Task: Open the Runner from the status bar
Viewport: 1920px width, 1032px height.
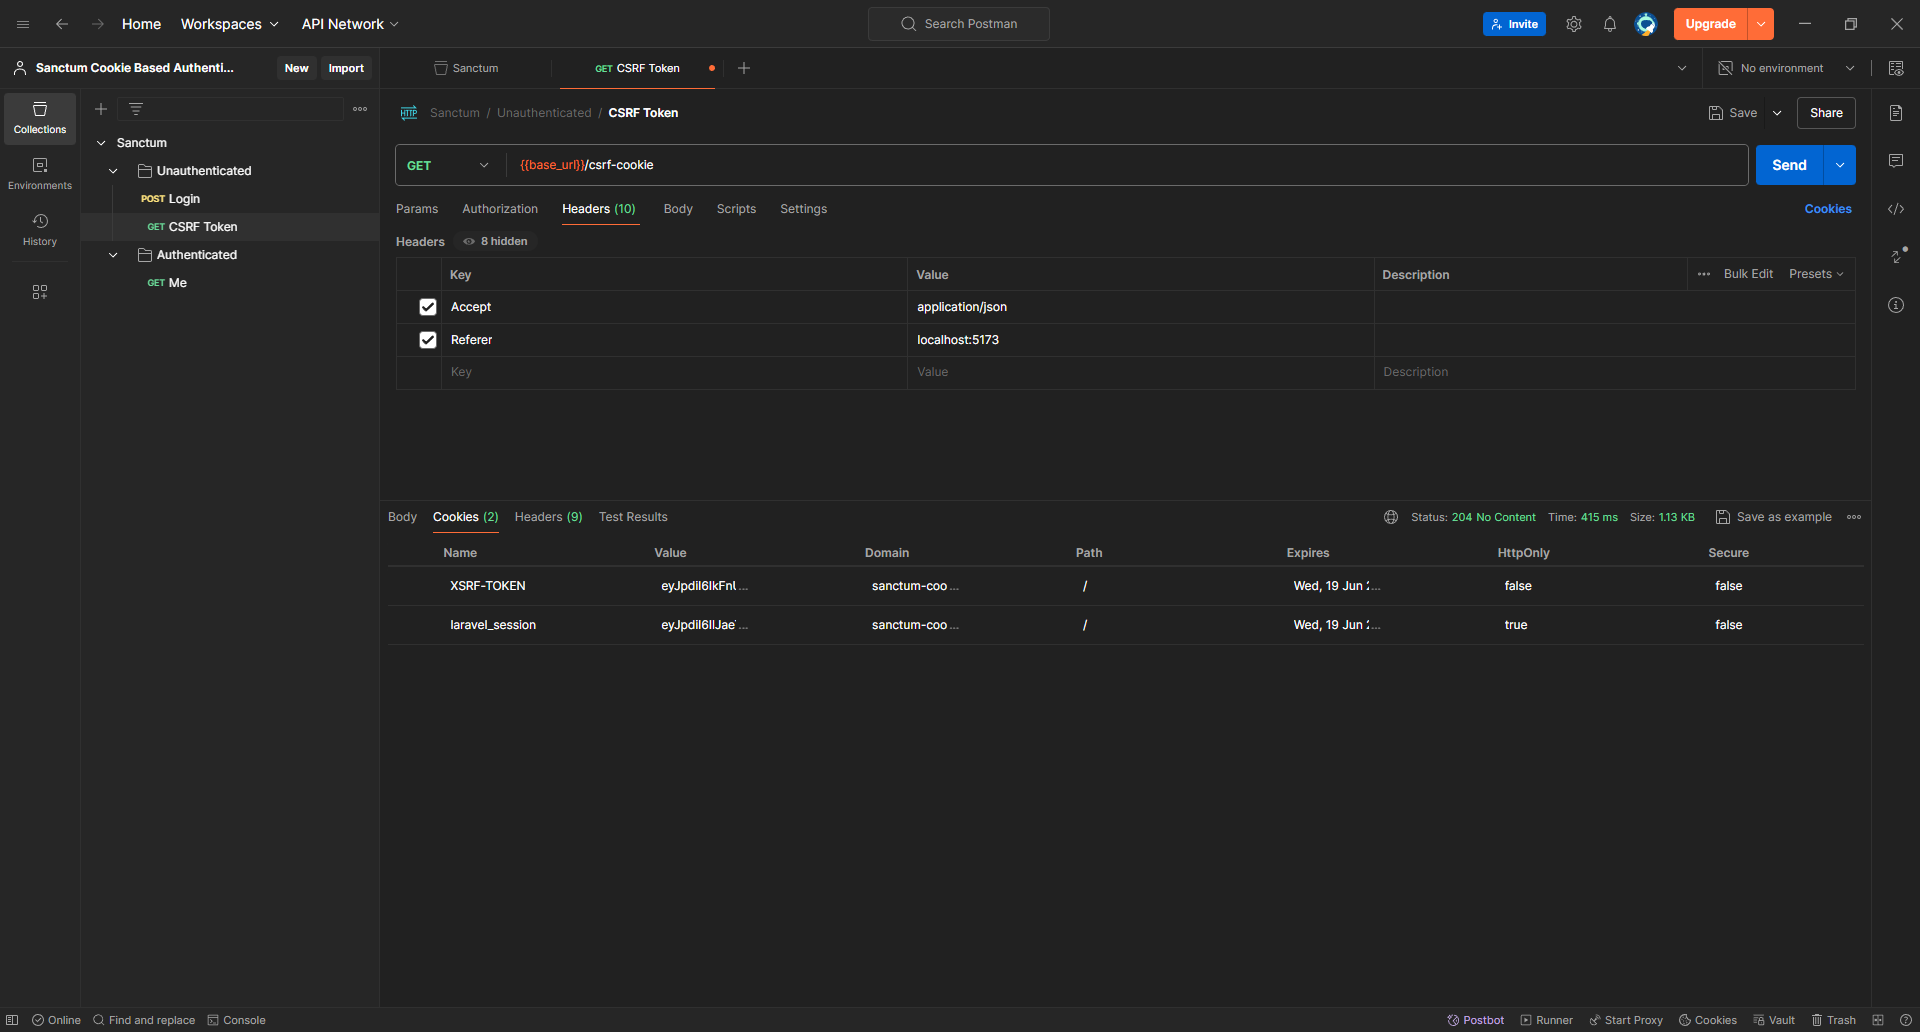Action: [1546, 1020]
